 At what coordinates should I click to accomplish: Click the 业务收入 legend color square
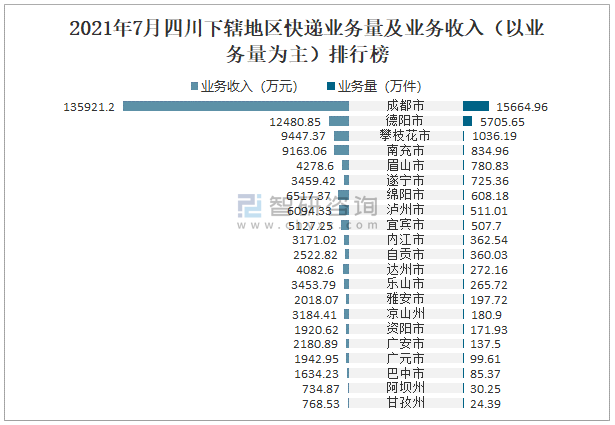194,86
